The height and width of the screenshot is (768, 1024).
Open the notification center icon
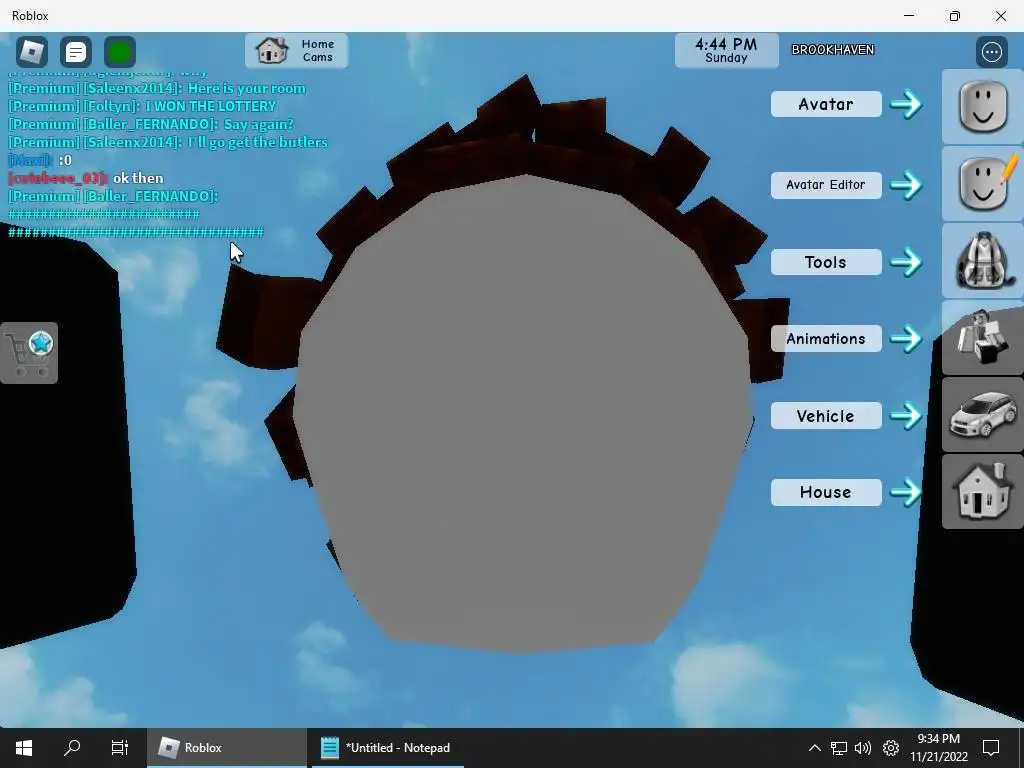(991, 748)
